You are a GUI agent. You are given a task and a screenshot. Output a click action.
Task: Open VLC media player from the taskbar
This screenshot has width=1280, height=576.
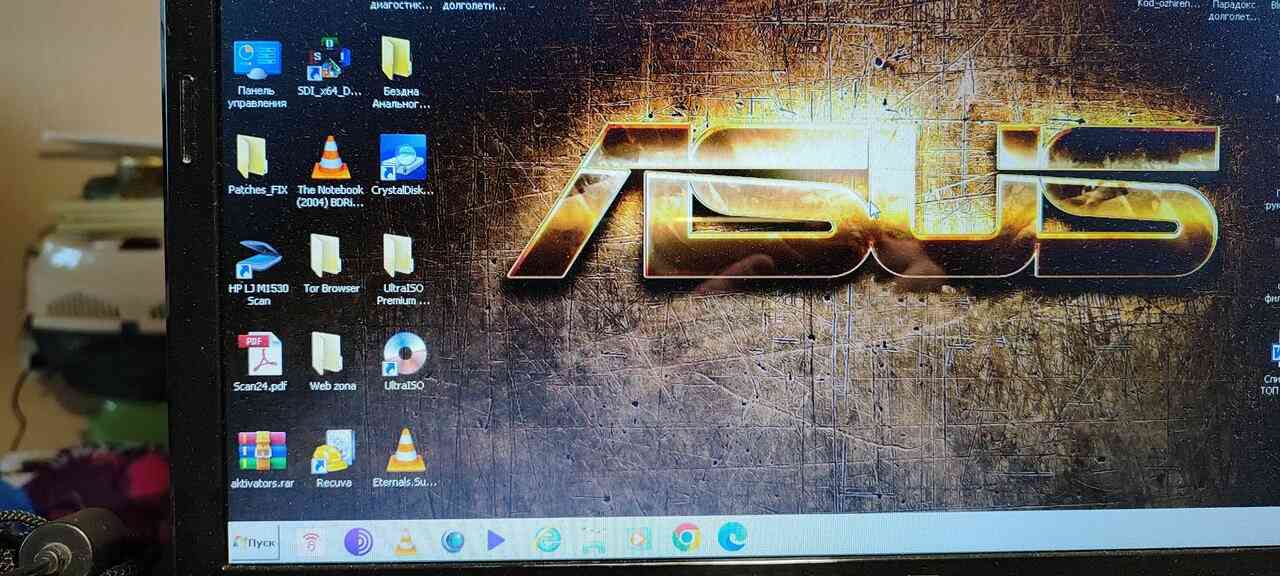(x=405, y=541)
